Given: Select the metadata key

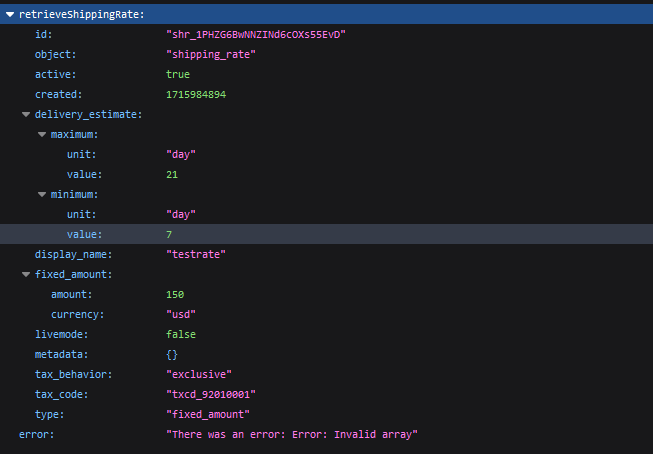Looking at the screenshot, I should click(61, 354).
